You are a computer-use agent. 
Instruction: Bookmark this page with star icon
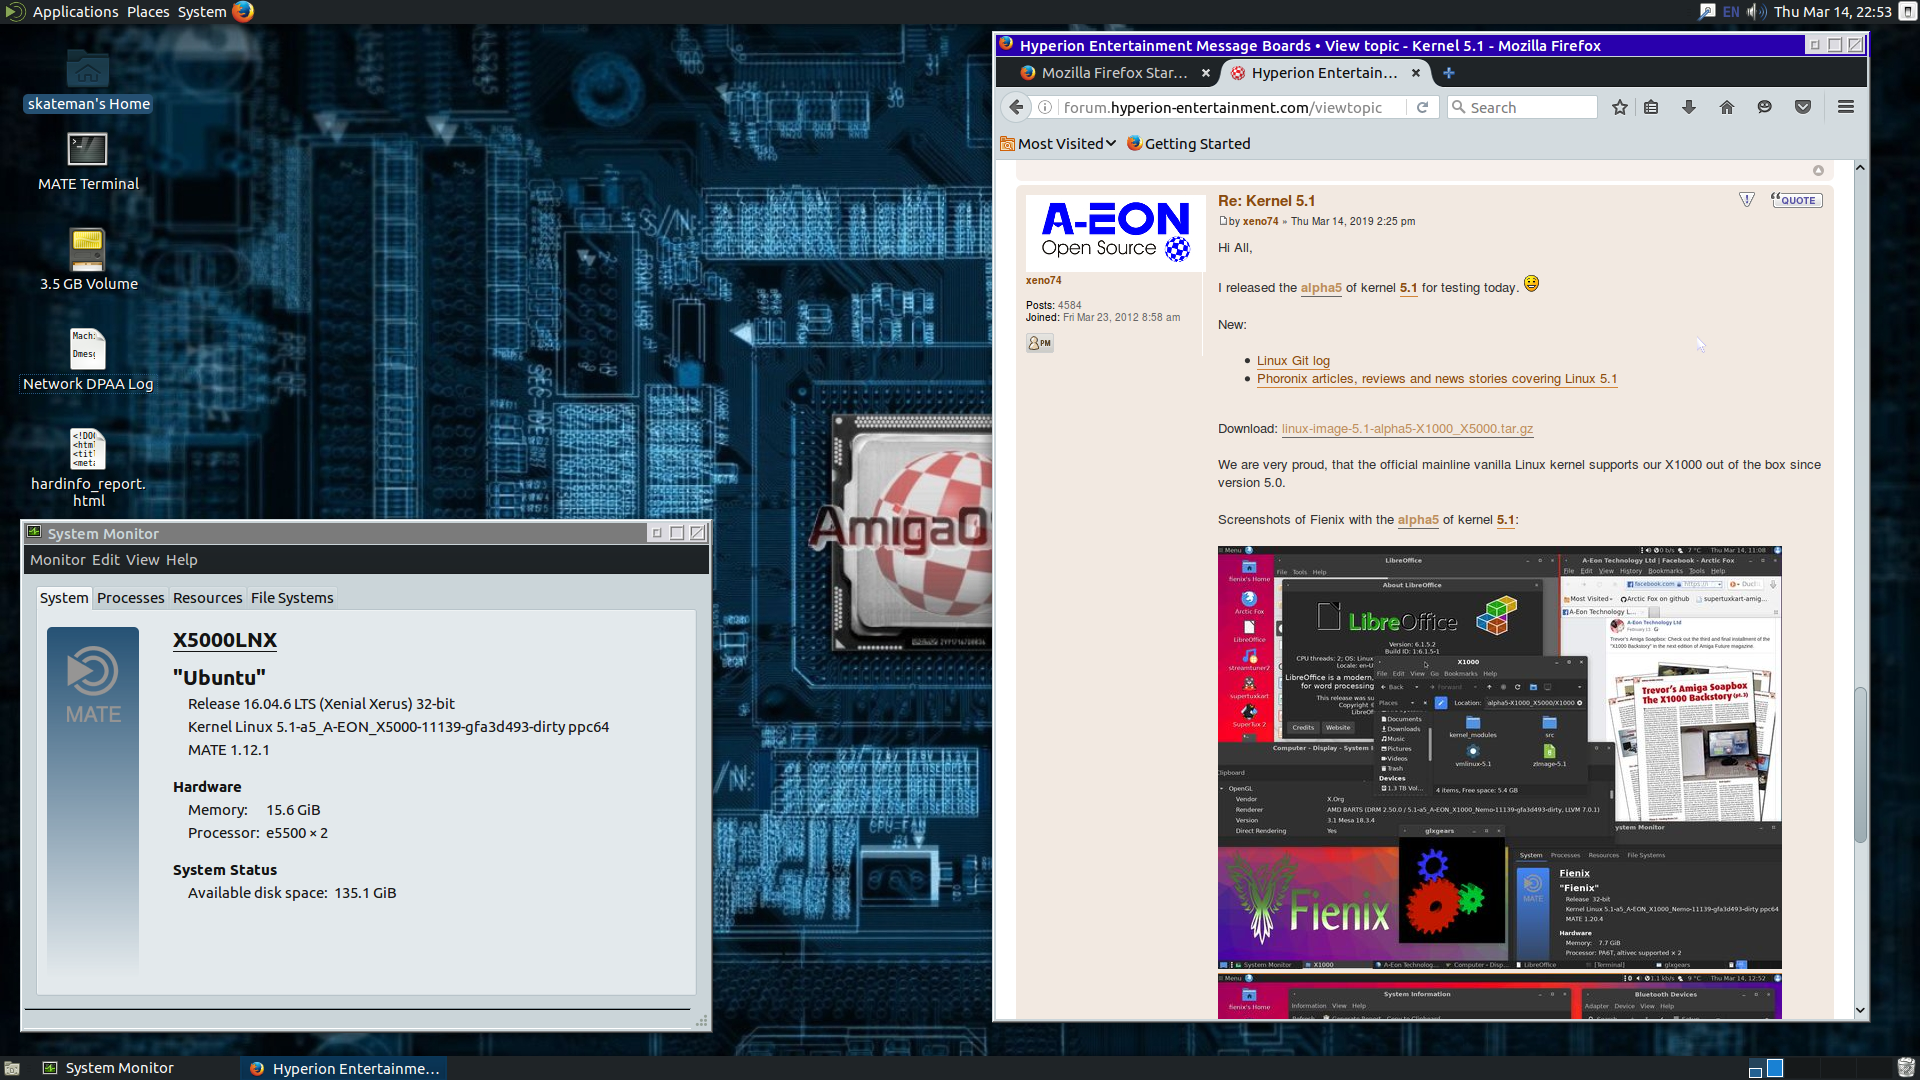(x=1620, y=107)
